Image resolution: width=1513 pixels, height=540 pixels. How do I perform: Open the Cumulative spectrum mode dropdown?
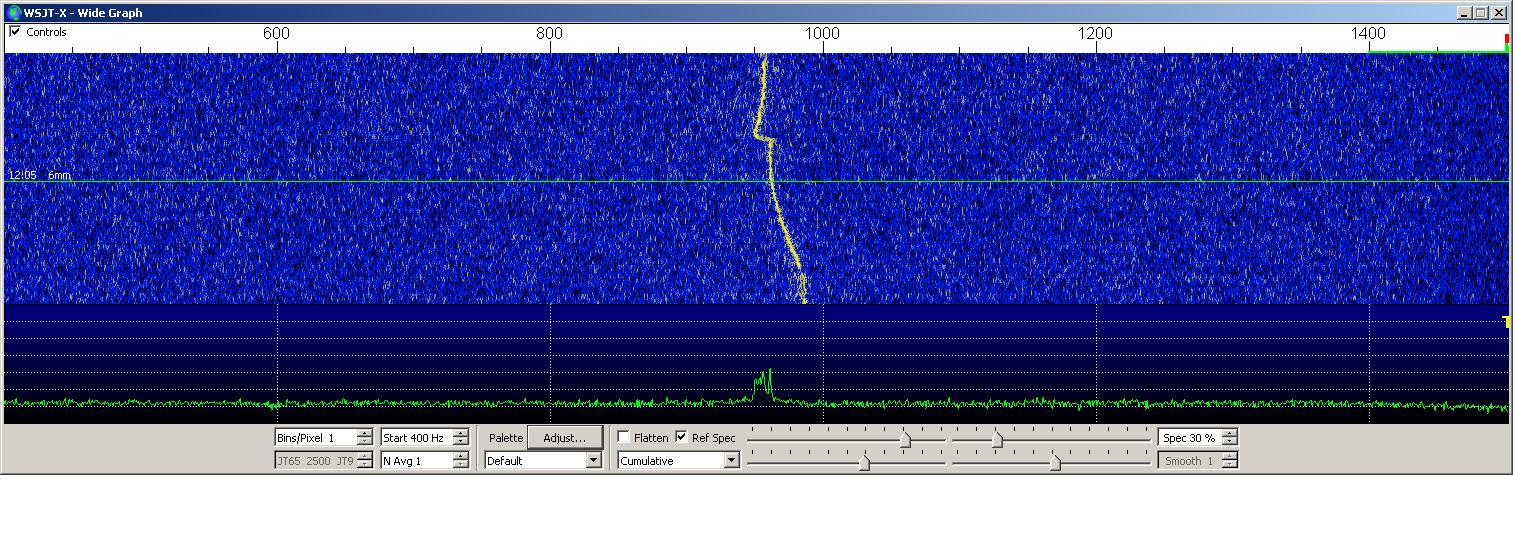678,461
